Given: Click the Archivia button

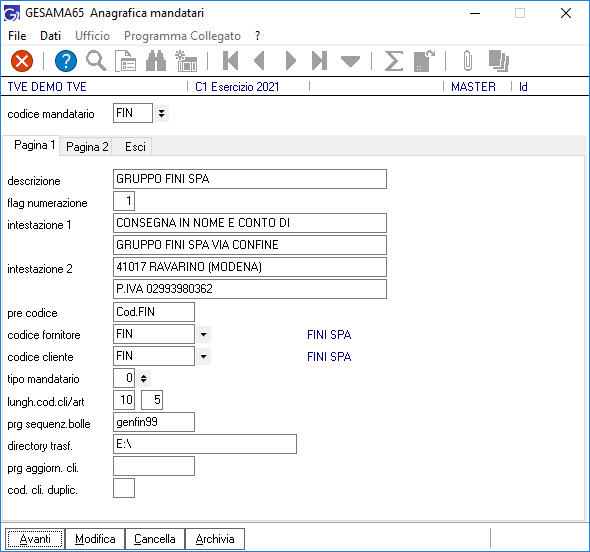Looking at the screenshot, I should (x=215, y=539).
